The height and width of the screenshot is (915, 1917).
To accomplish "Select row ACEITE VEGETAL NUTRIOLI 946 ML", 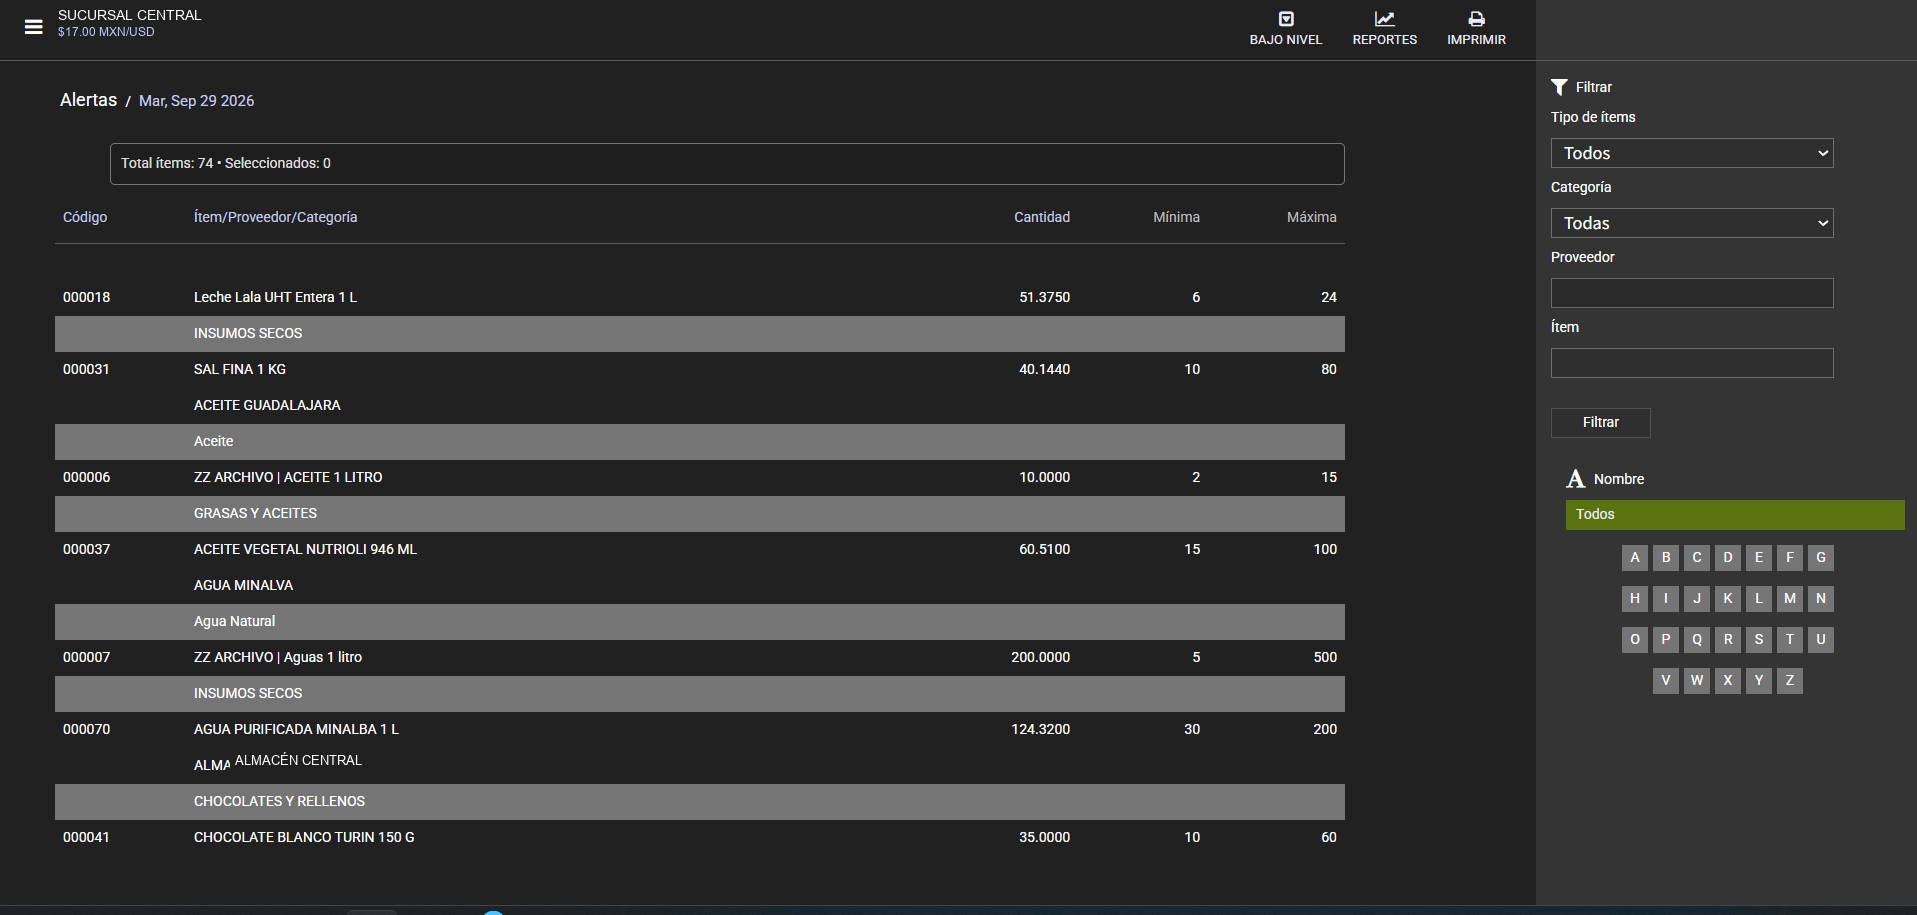I will click(x=700, y=550).
